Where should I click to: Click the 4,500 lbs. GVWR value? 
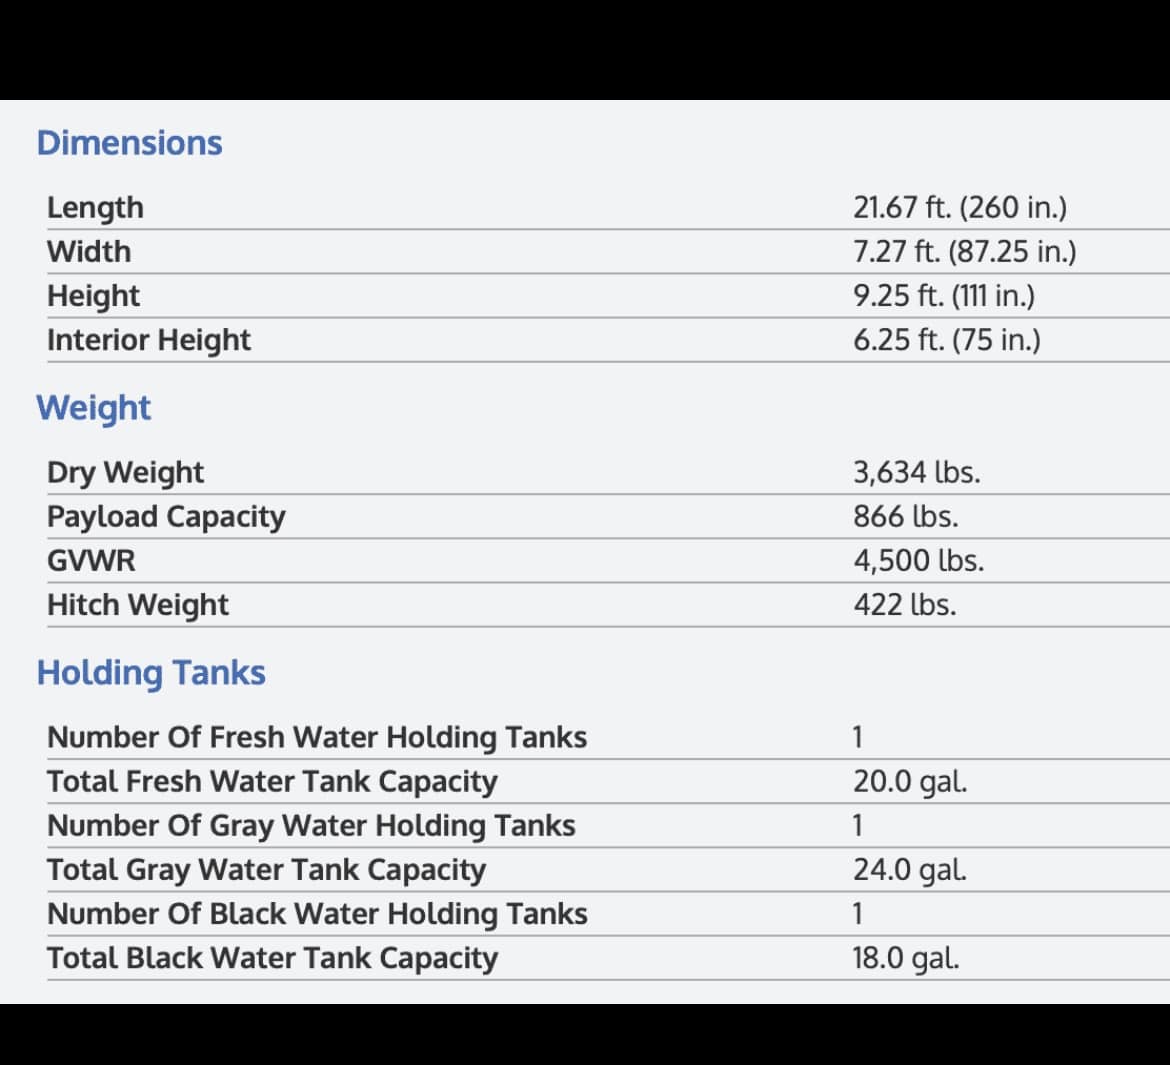[919, 560]
